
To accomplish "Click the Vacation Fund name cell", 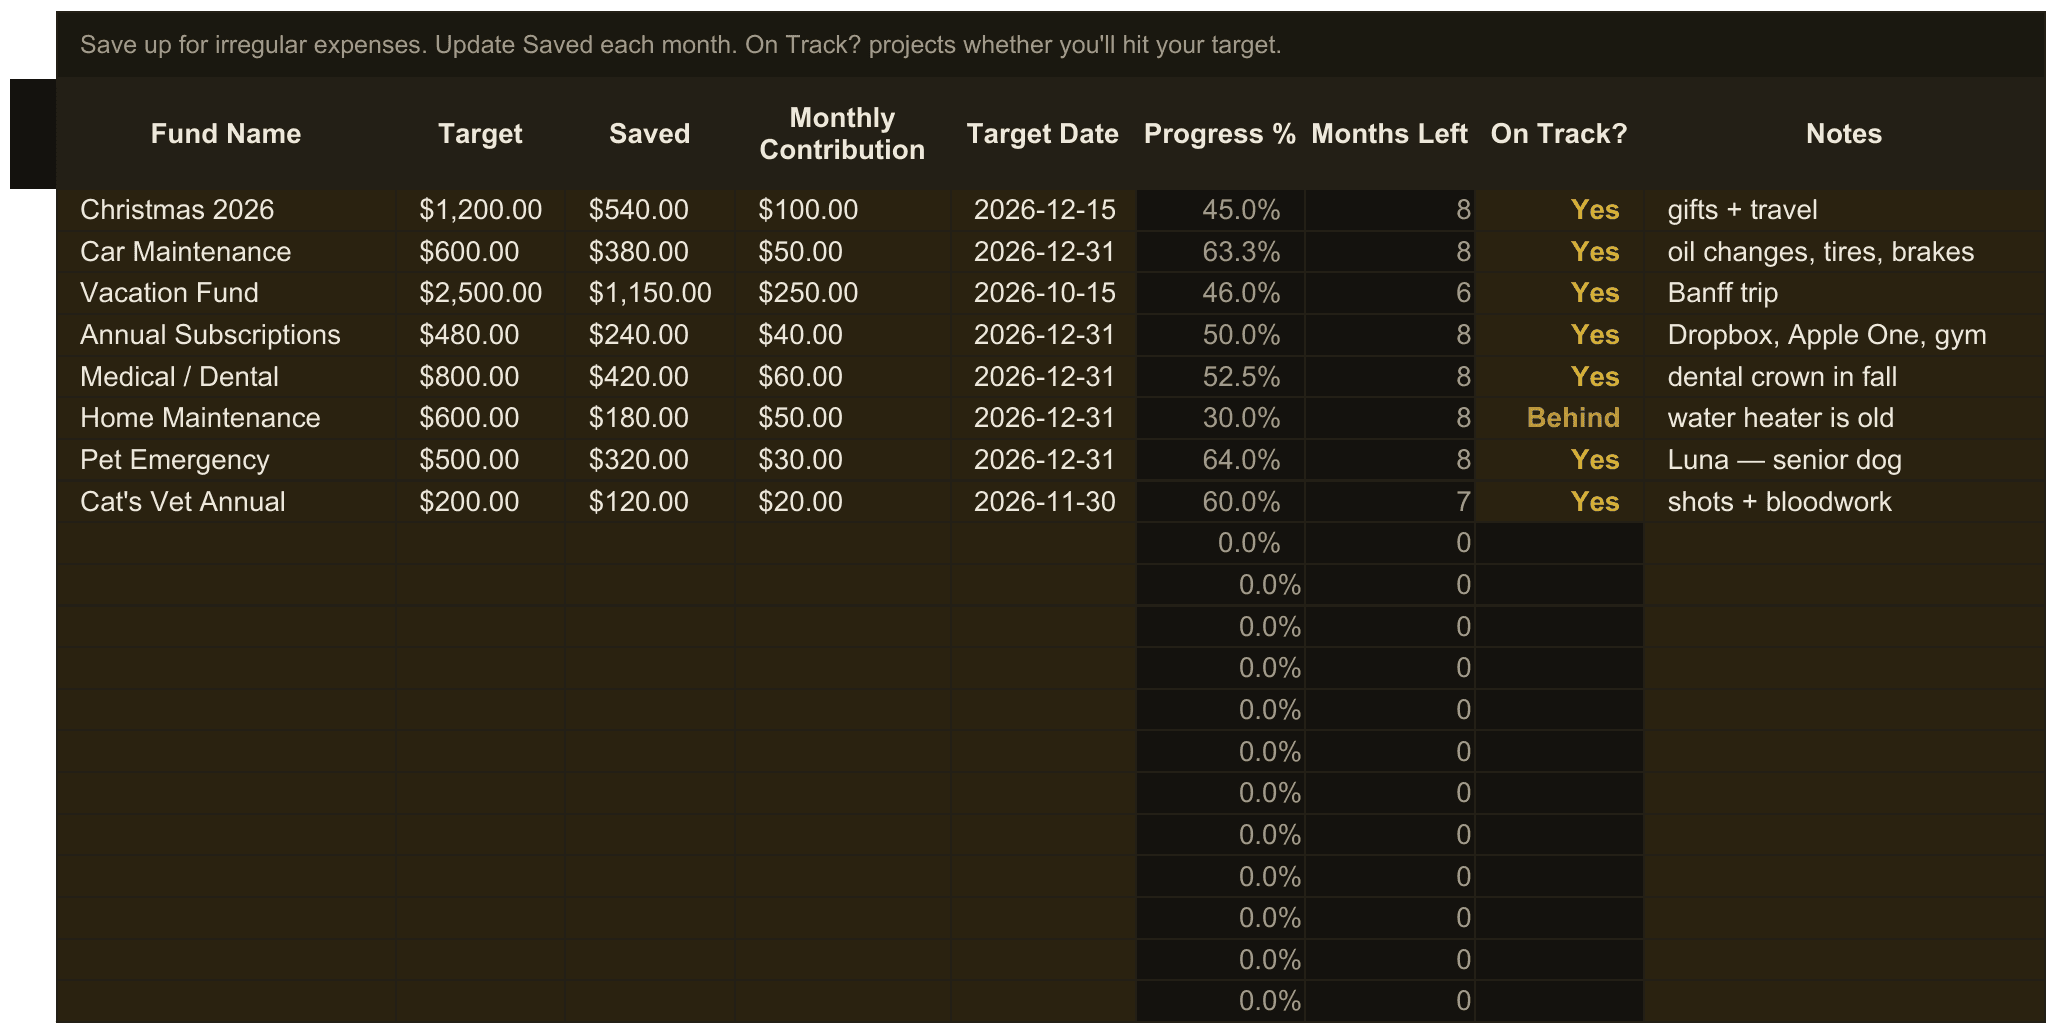I will click(x=226, y=293).
